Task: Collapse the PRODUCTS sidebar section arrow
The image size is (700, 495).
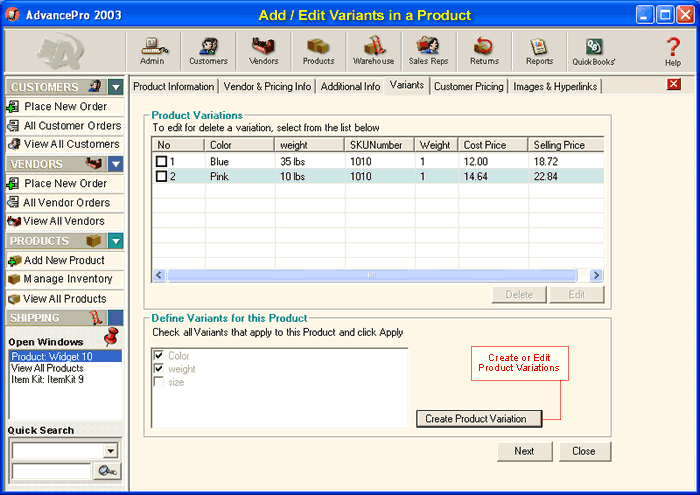Action: point(116,241)
